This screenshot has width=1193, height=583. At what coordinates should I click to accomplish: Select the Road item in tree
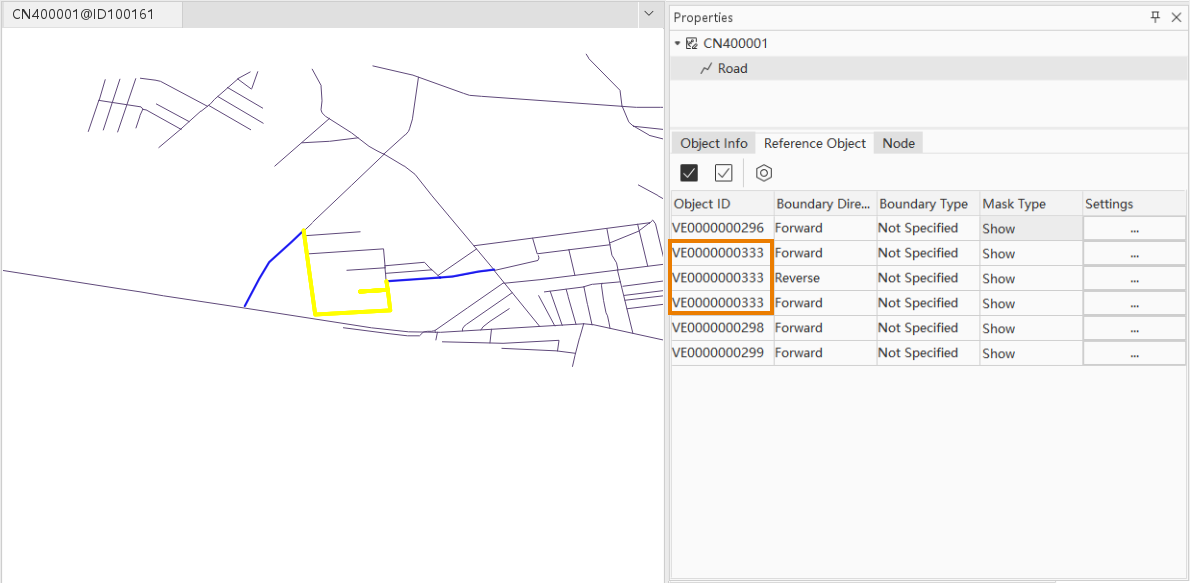732,69
